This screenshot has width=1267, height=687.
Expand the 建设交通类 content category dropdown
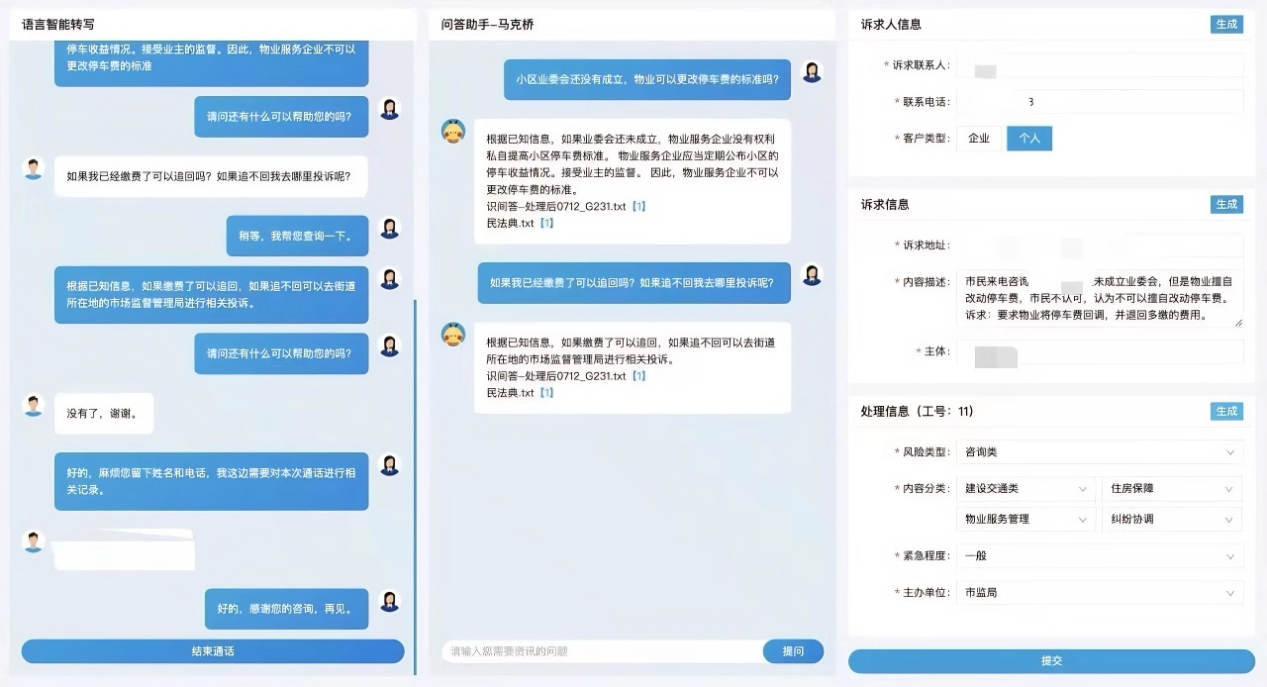point(1026,488)
